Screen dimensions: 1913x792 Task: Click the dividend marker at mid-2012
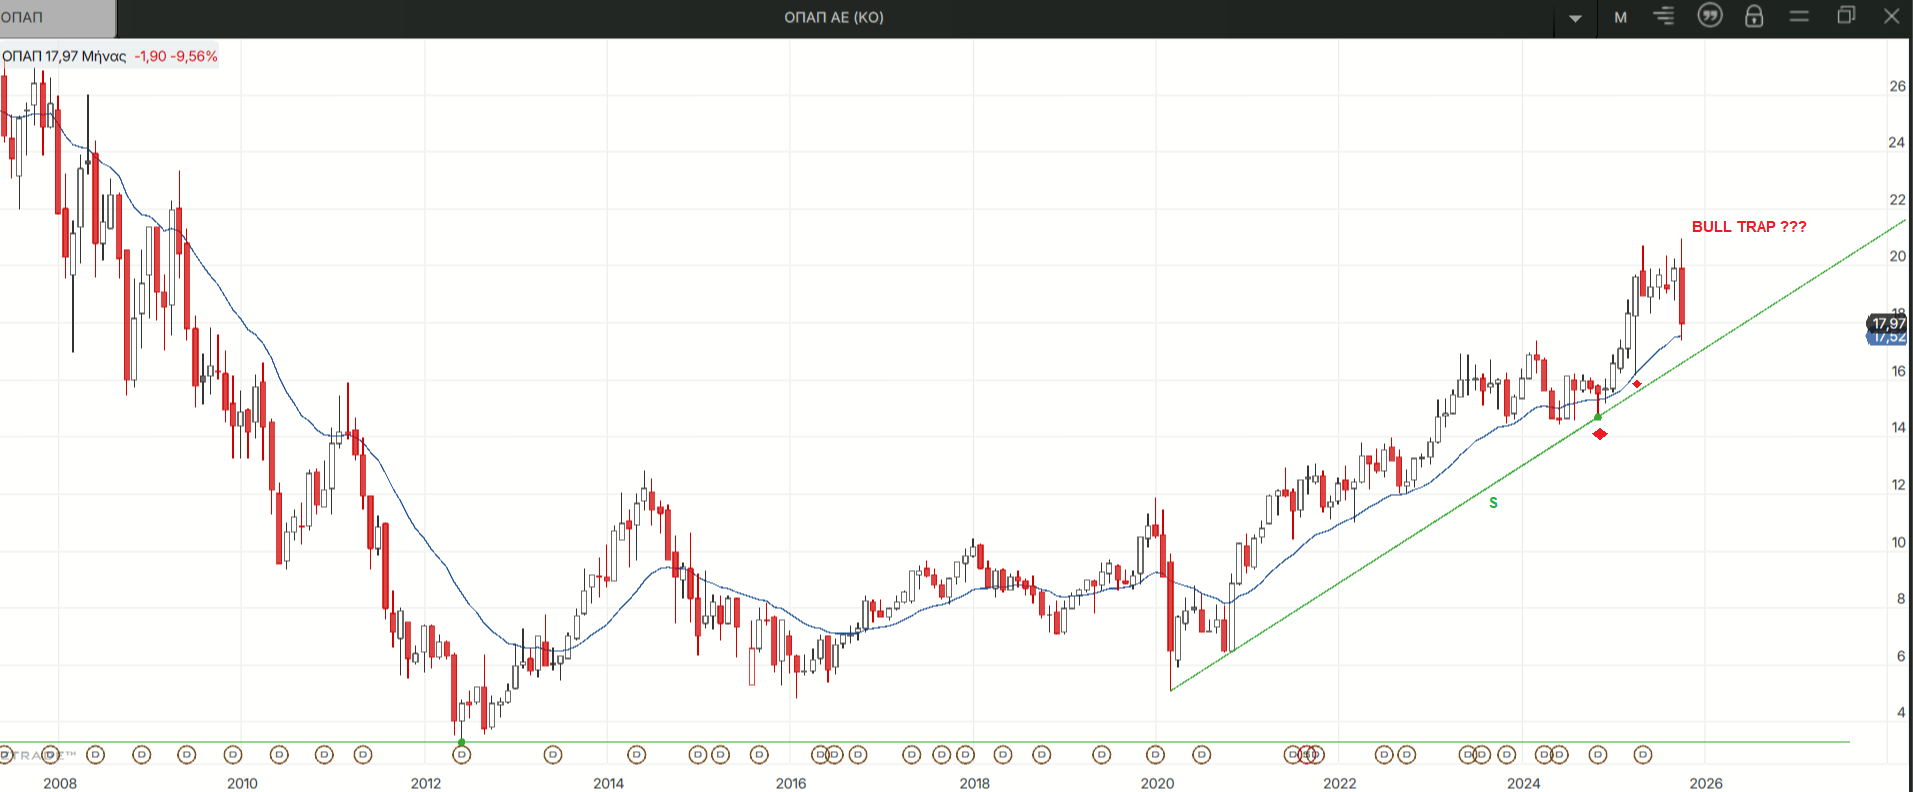point(461,755)
